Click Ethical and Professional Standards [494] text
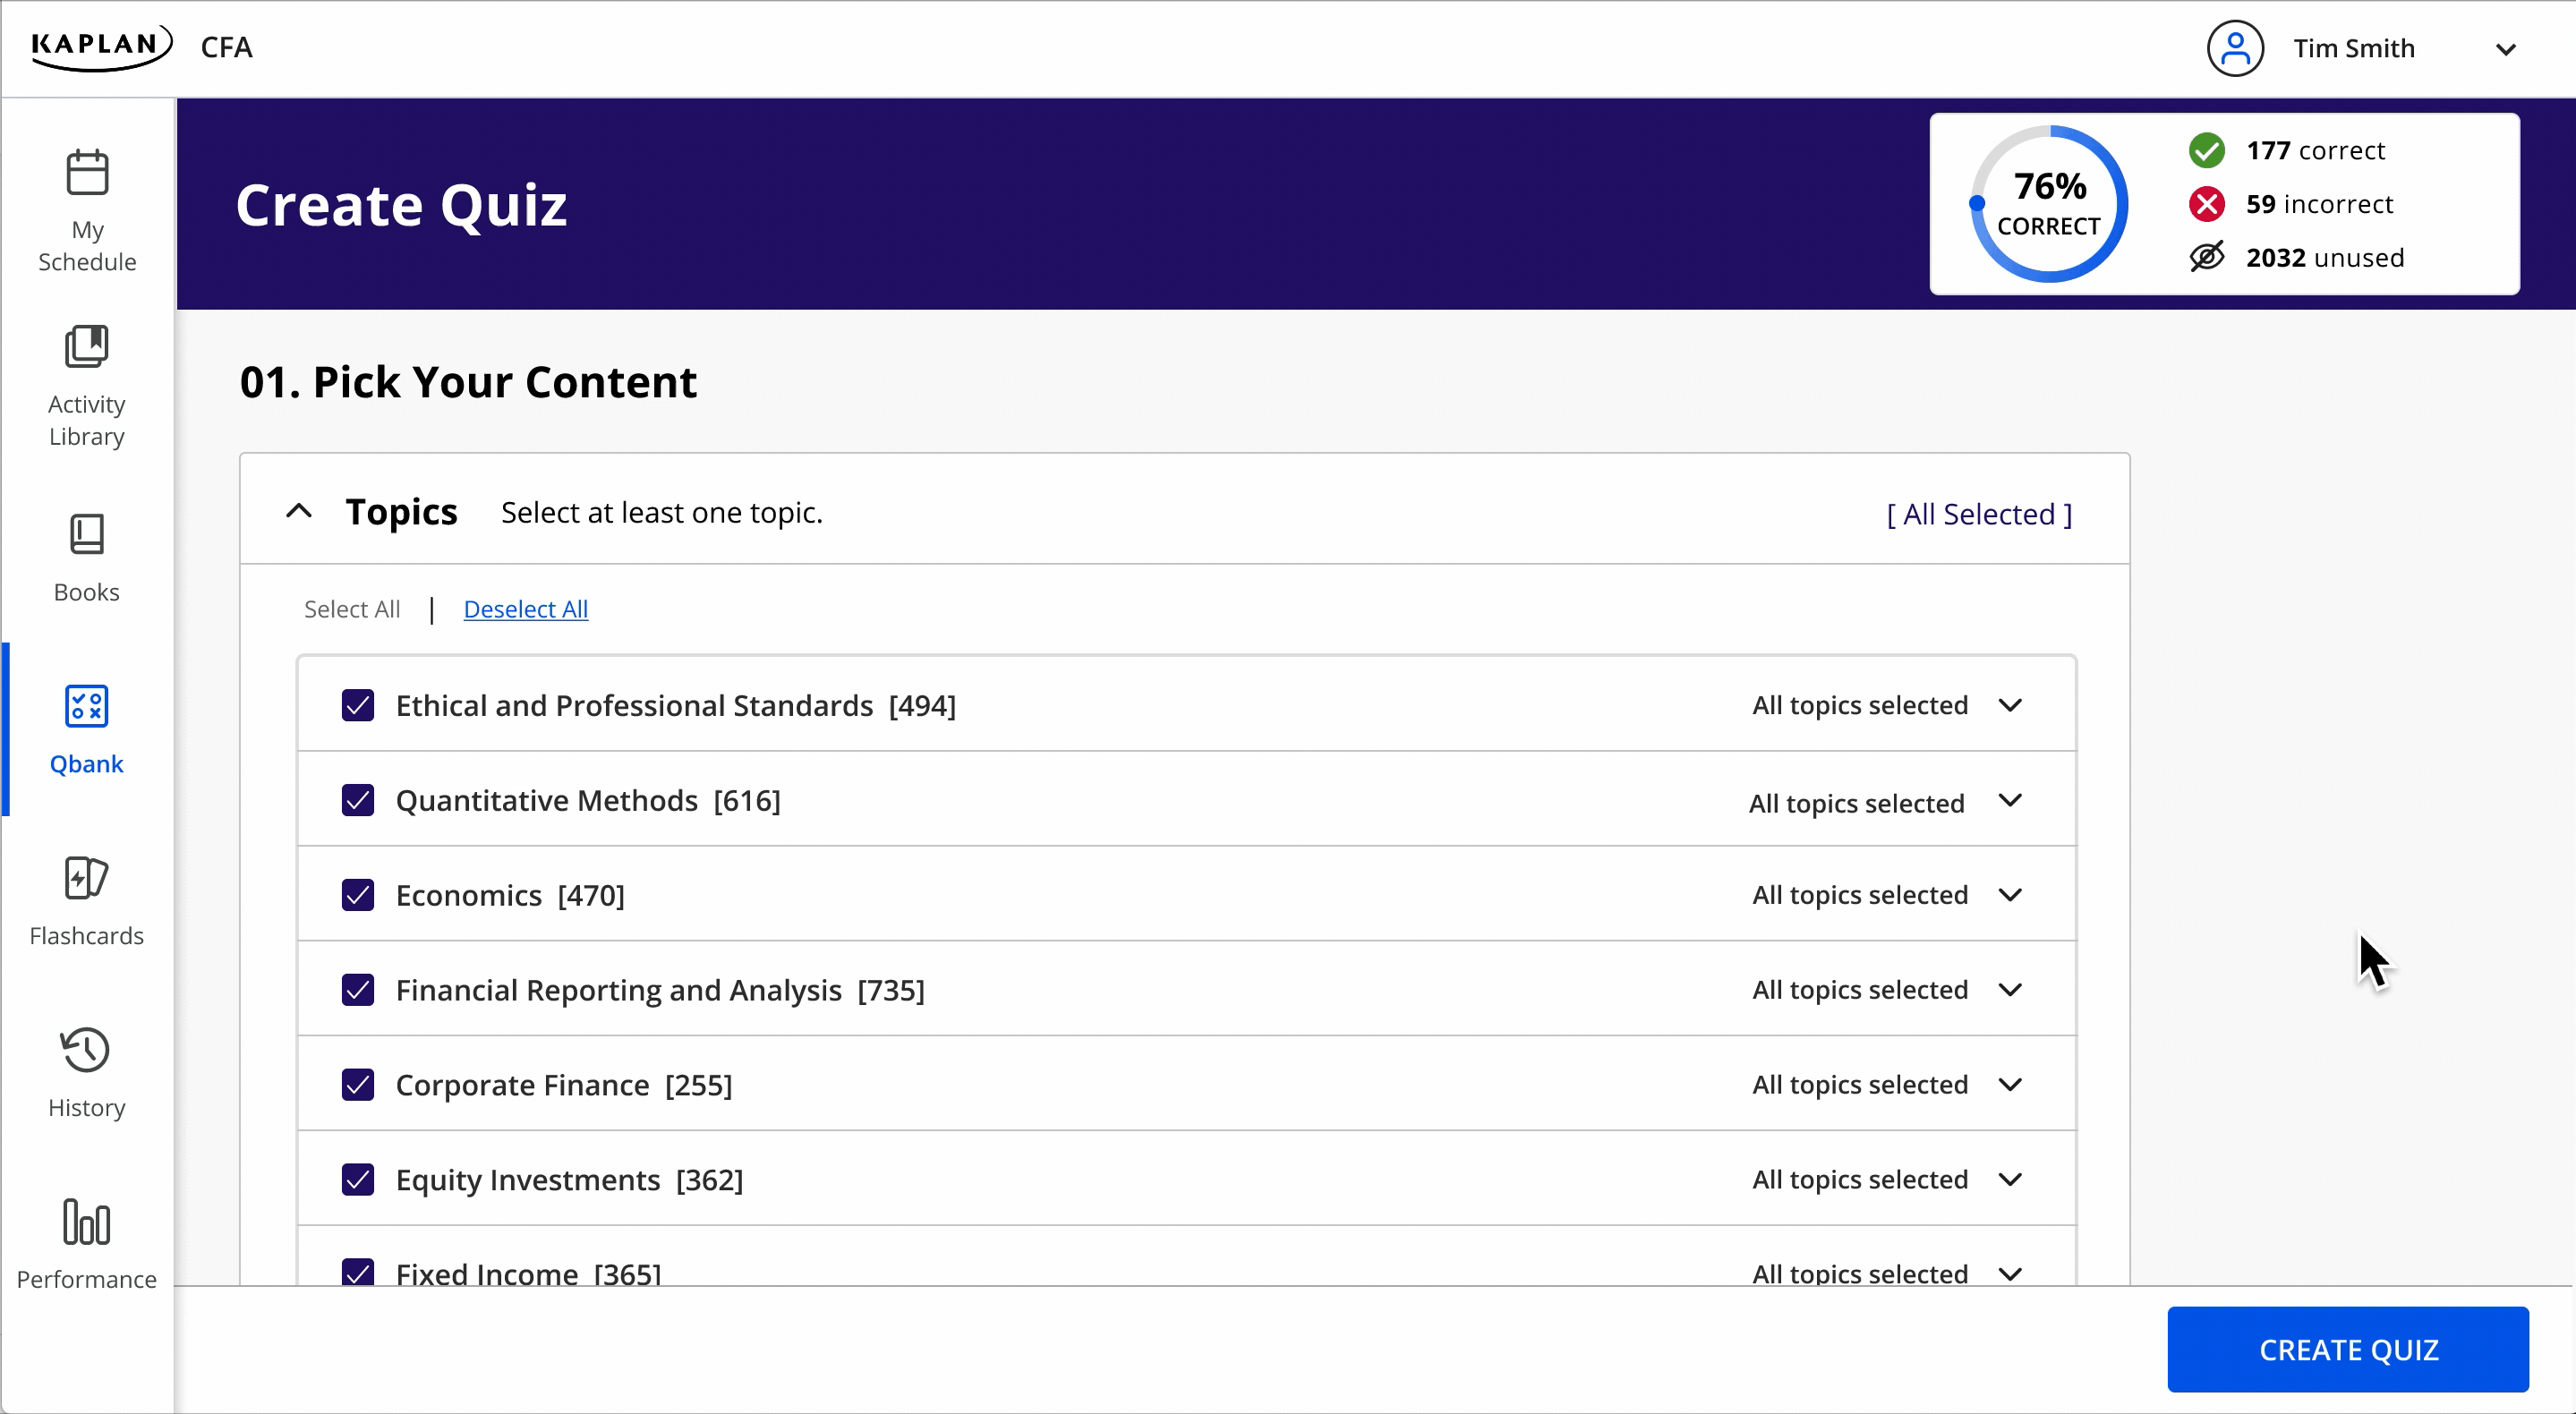The image size is (2576, 1414). click(676, 705)
